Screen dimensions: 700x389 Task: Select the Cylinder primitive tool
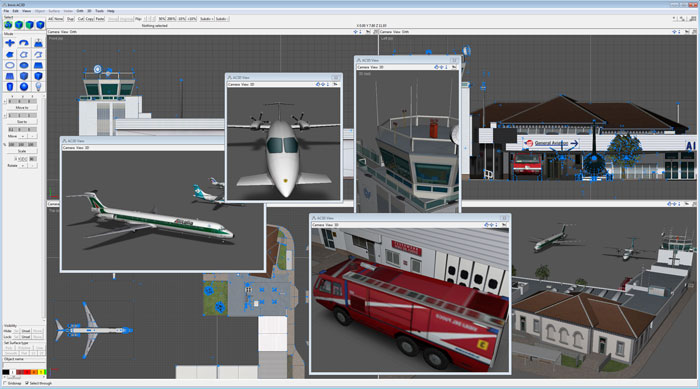point(10,87)
